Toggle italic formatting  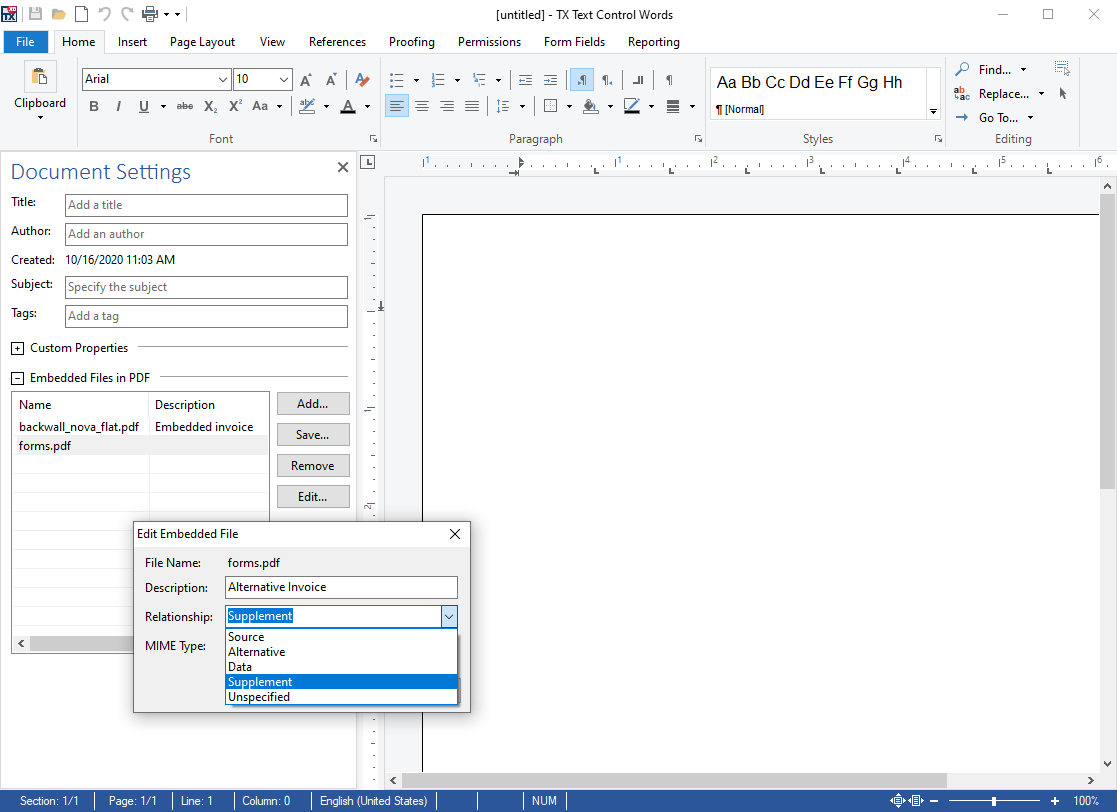(x=118, y=106)
